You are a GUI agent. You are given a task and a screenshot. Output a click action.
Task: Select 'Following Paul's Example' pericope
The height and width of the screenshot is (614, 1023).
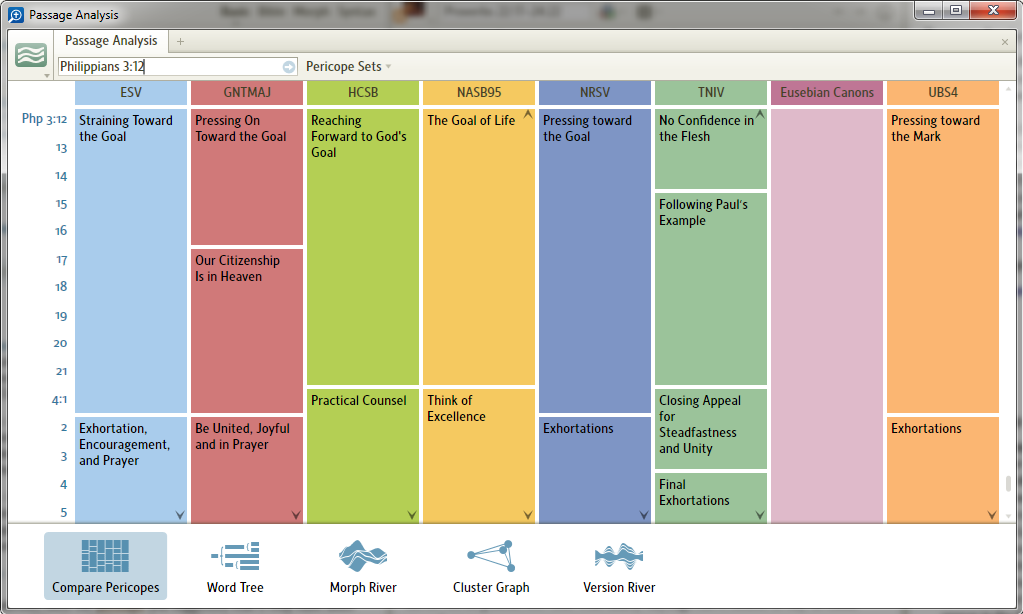coord(711,288)
